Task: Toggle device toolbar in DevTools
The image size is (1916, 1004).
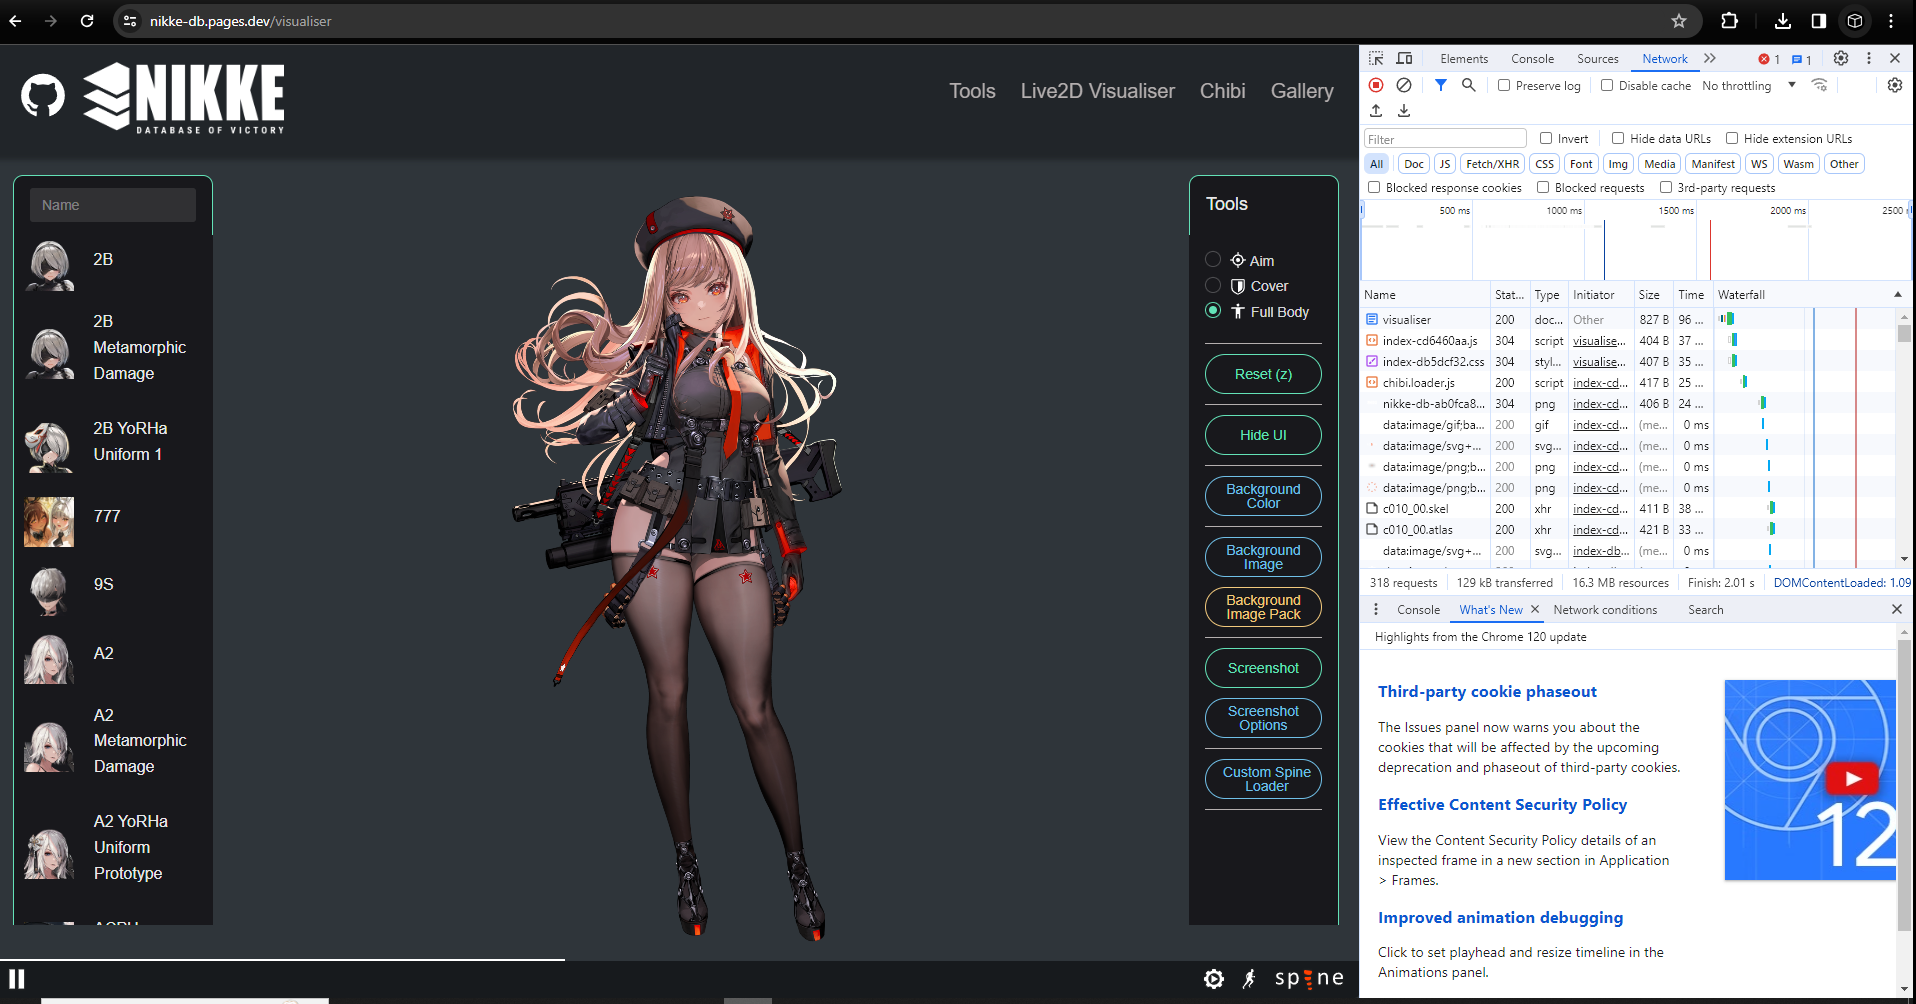Action: pyautogui.click(x=1404, y=58)
